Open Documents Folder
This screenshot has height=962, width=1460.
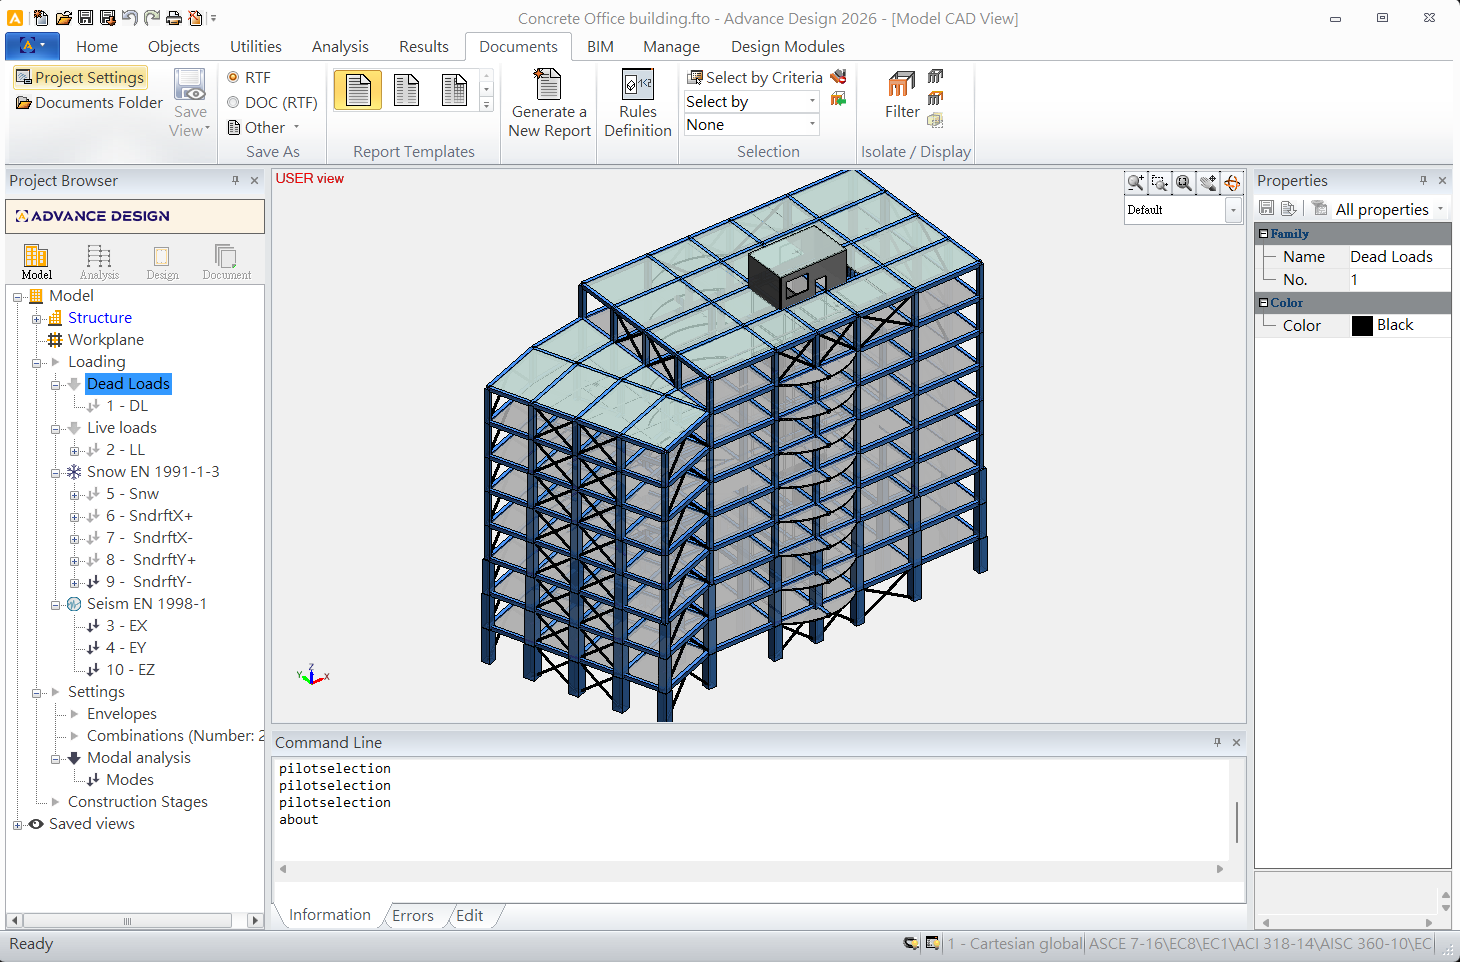89,103
